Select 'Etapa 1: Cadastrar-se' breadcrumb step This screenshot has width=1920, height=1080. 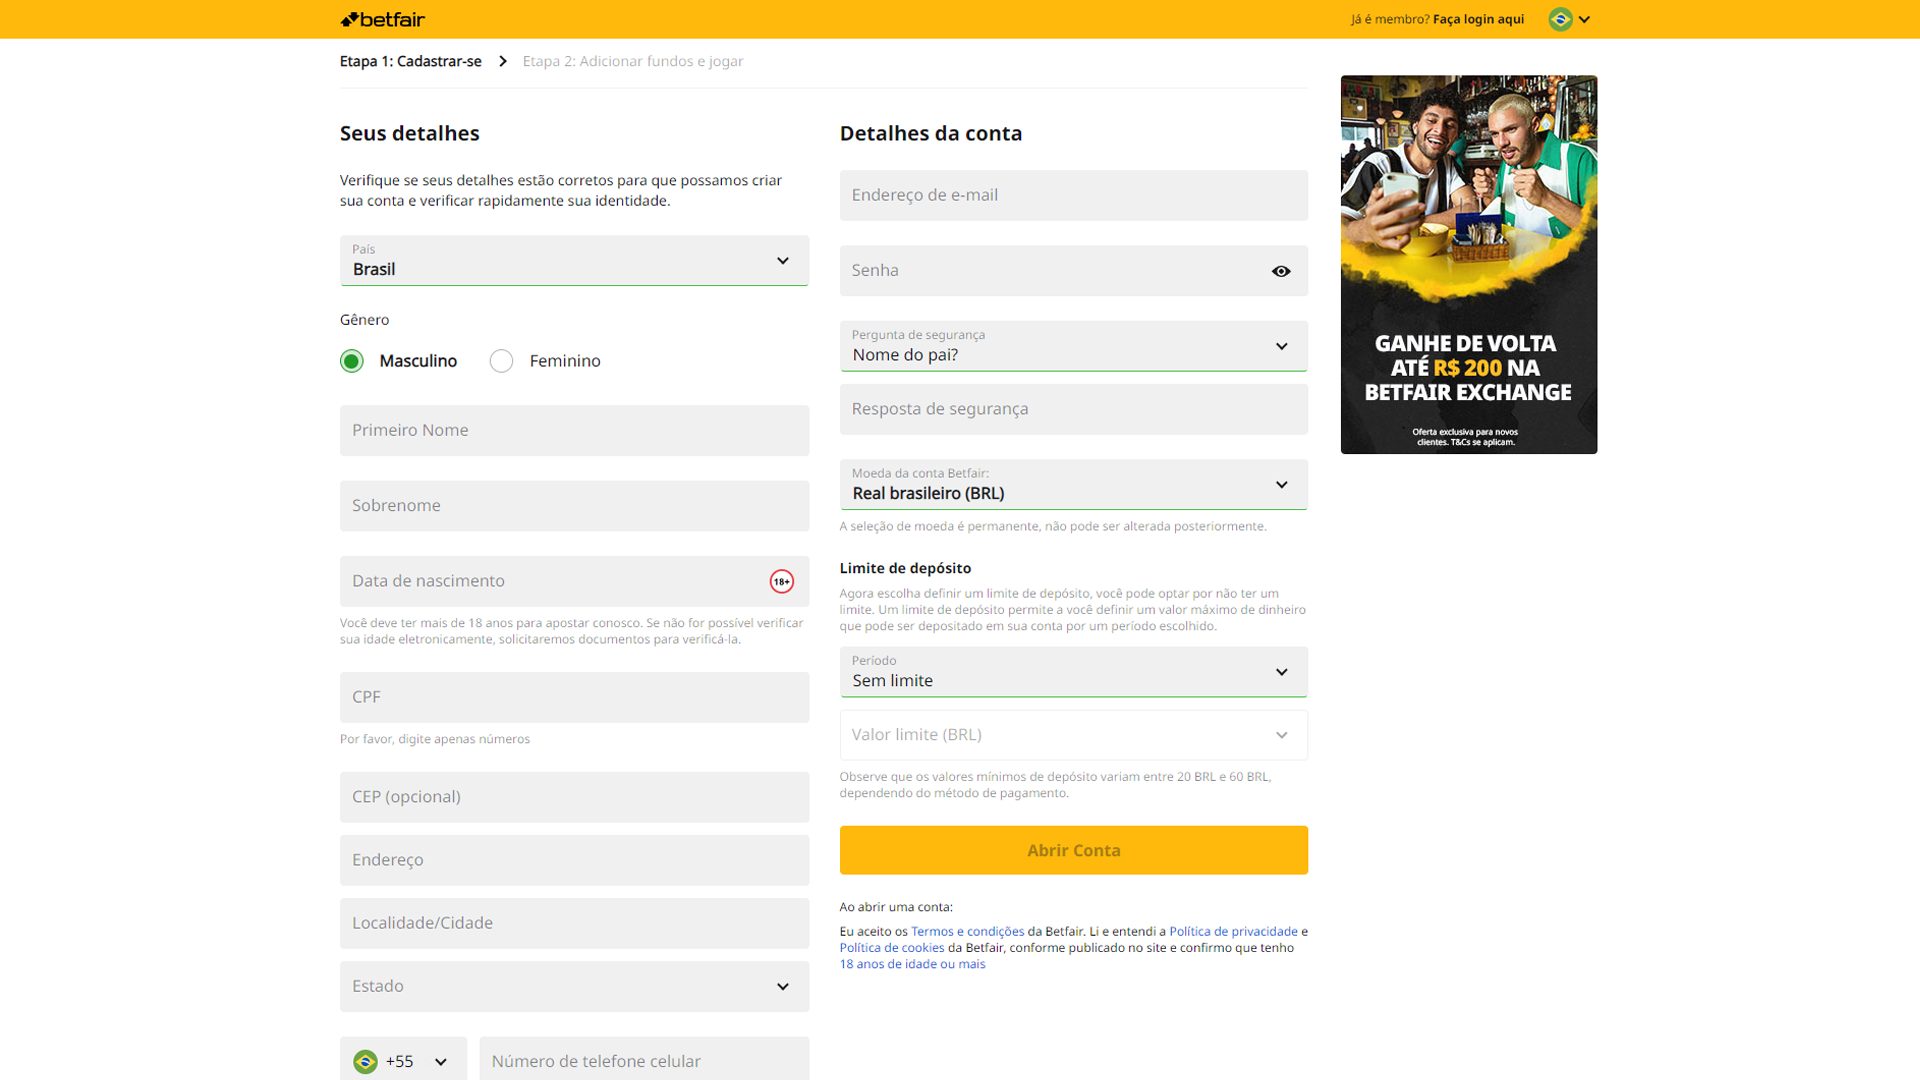(410, 61)
